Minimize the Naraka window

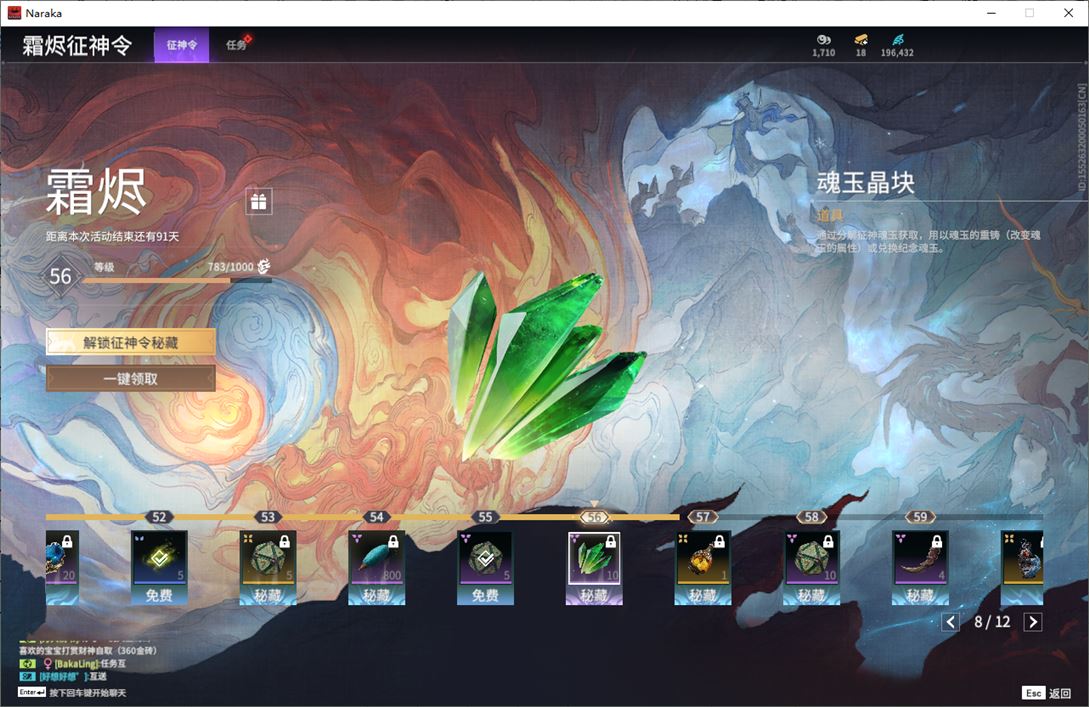pyautogui.click(x=992, y=13)
